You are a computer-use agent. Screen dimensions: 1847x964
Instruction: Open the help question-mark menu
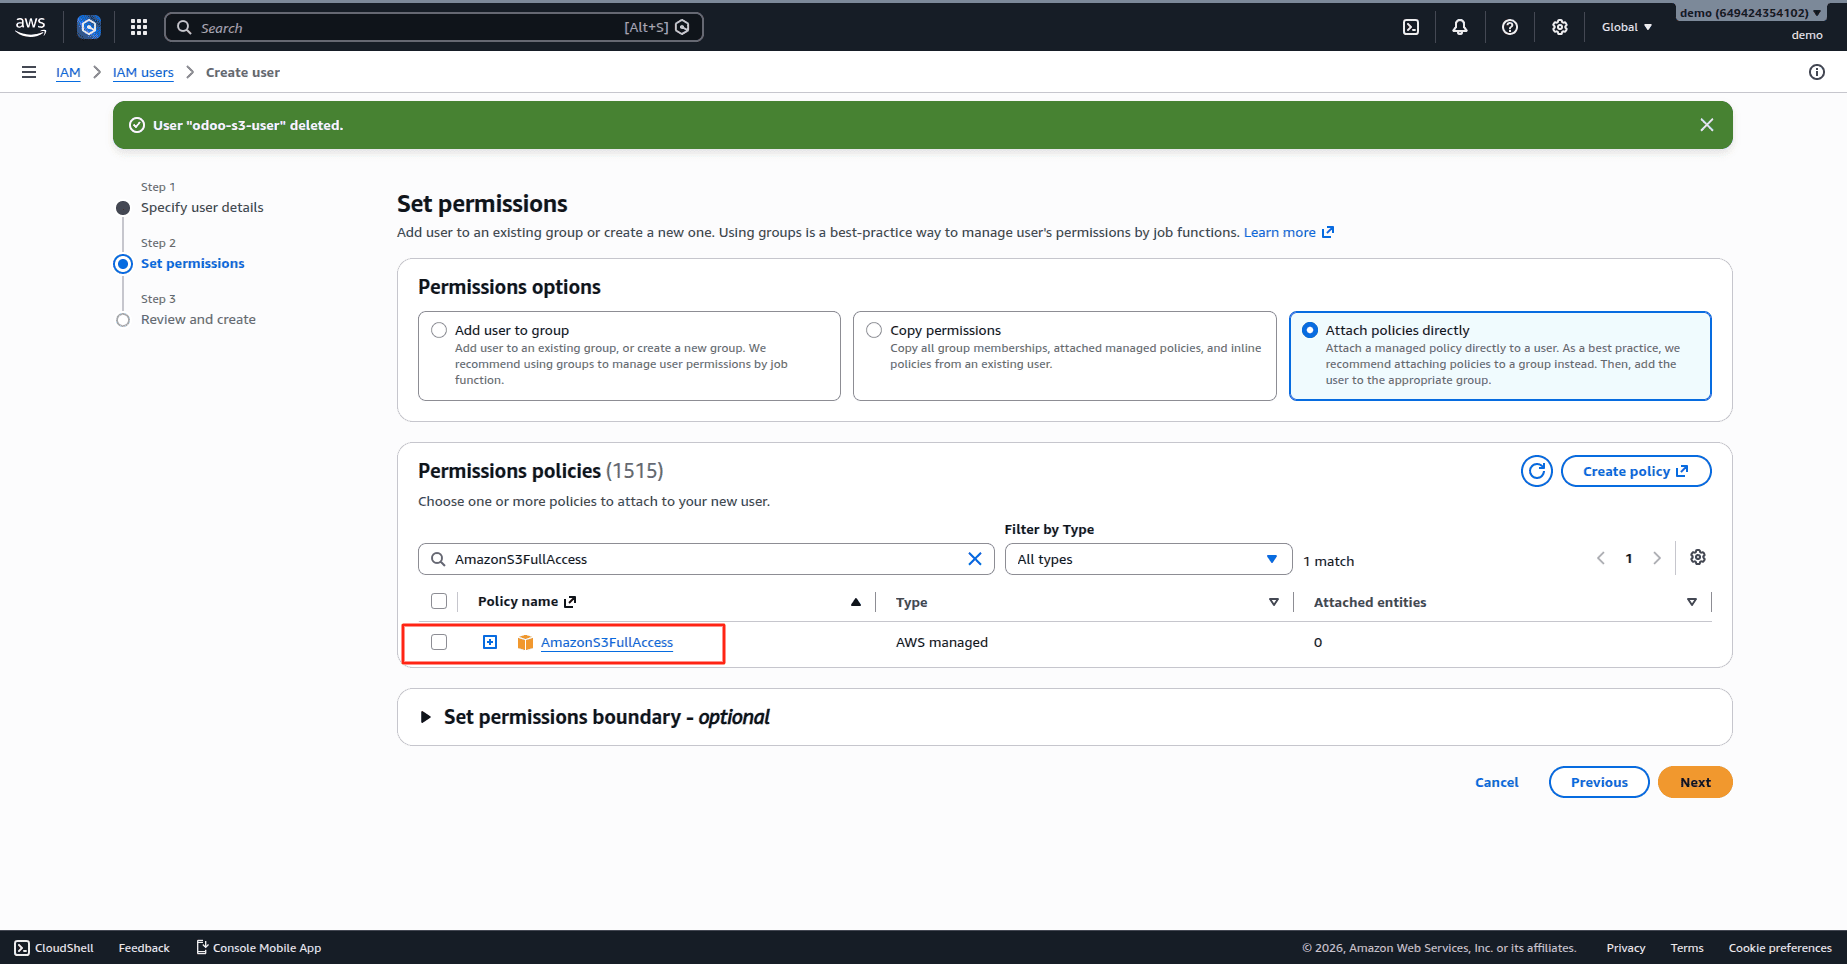tap(1510, 27)
